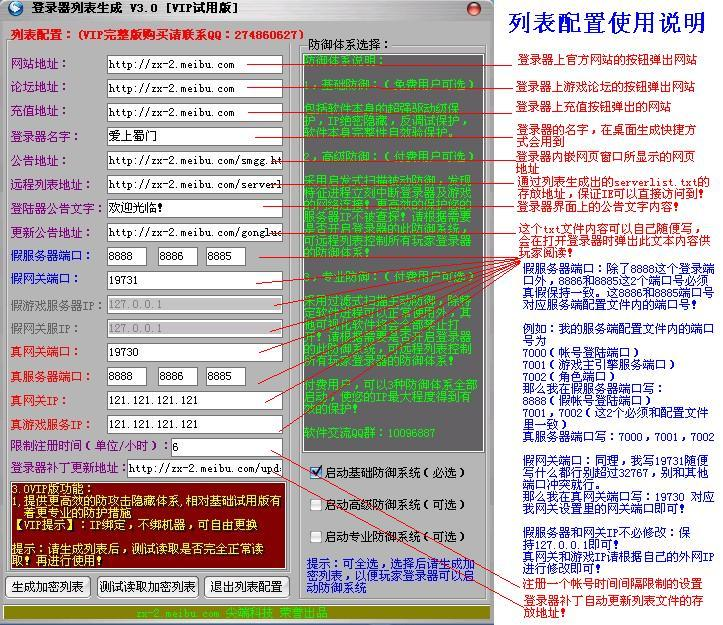The width and height of the screenshot is (723, 625).
Task: Select the 登录器补丁更新地址 field
Action: point(204,468)
